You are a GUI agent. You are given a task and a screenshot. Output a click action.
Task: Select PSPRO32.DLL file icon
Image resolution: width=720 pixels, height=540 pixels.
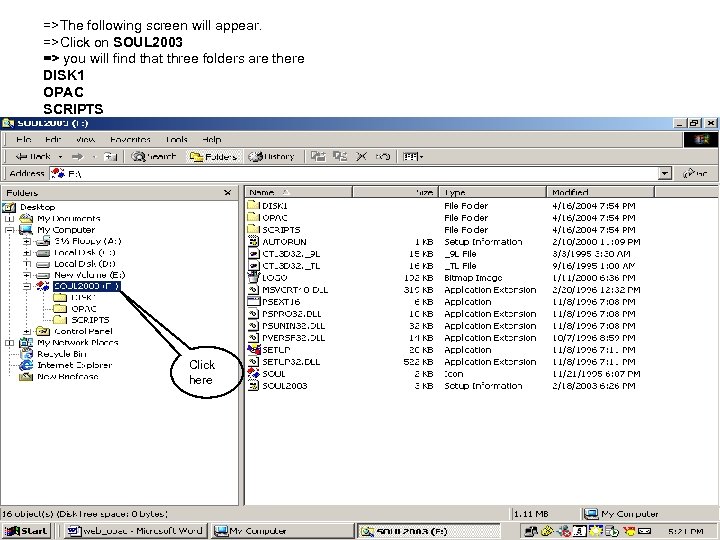click(x=253, y=313)
